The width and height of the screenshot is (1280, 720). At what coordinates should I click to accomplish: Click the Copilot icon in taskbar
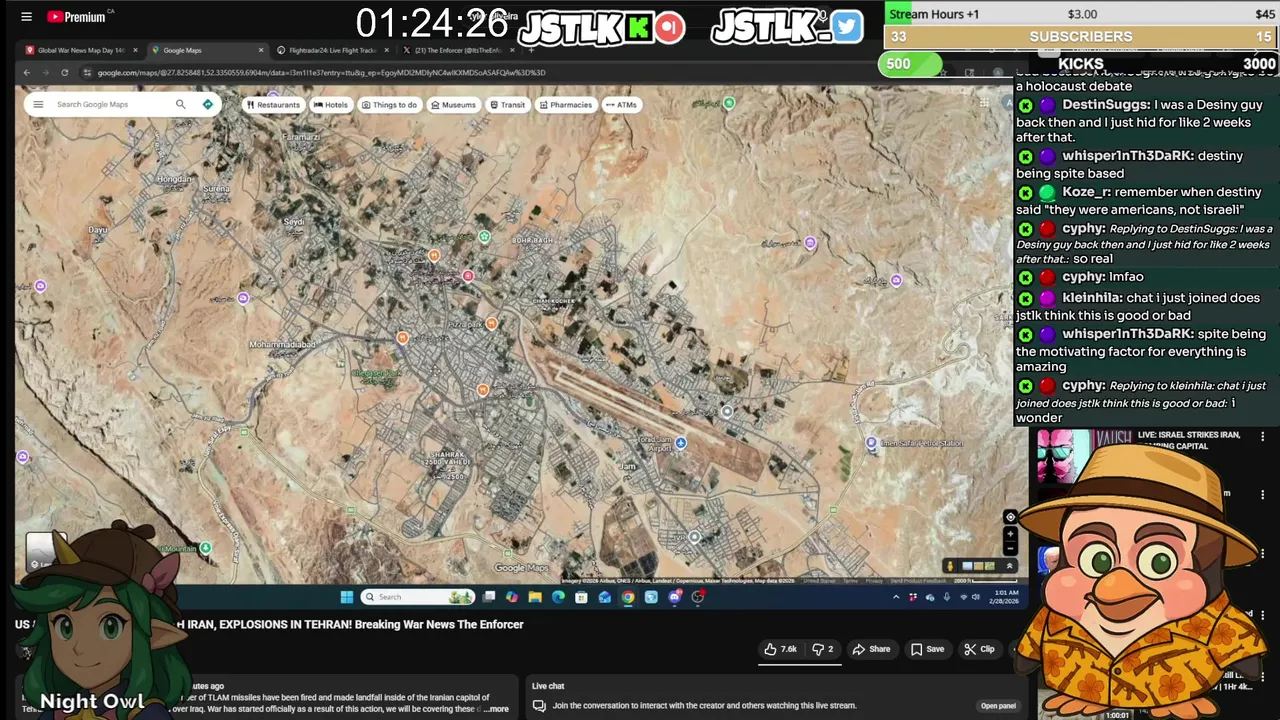click(x=512, y=597)
